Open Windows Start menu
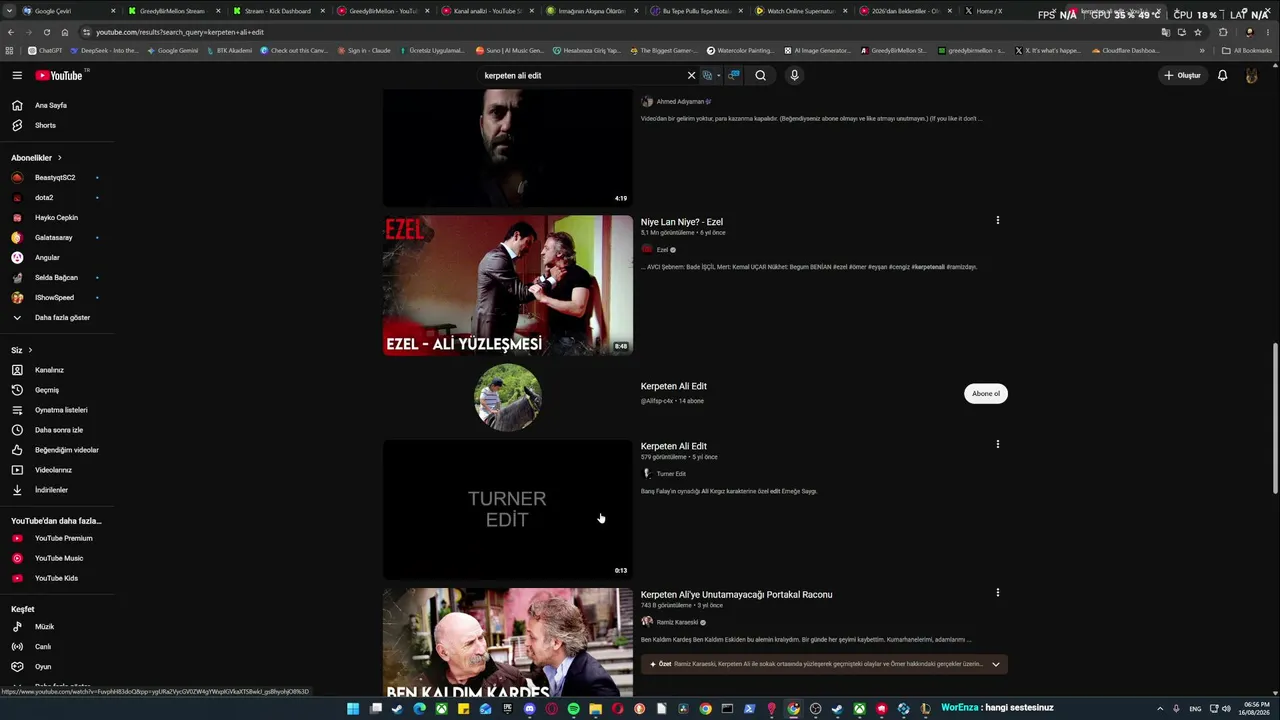Viewport: 1280px width, 720px height. pos(353,709)
